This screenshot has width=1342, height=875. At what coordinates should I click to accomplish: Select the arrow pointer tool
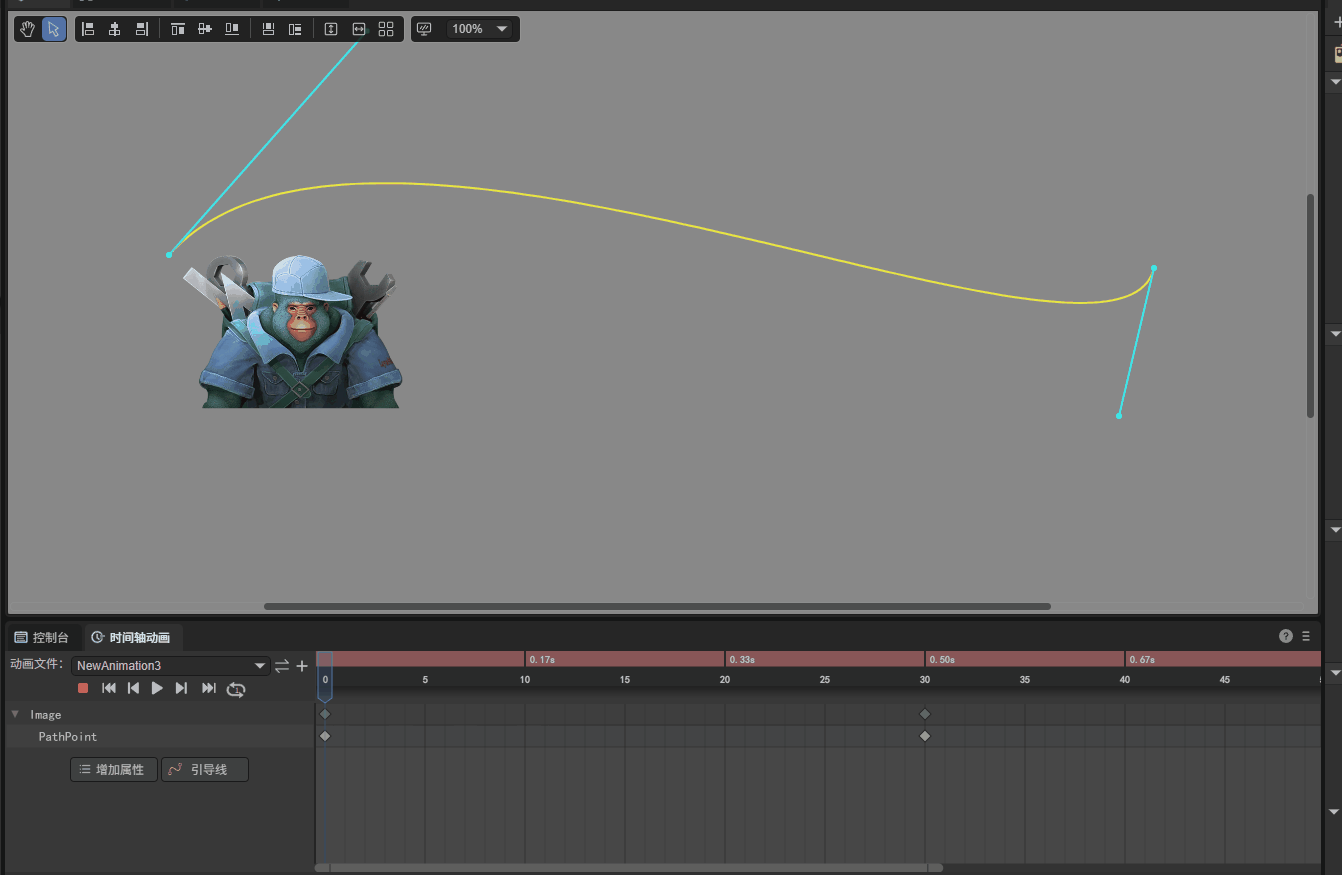54,29
